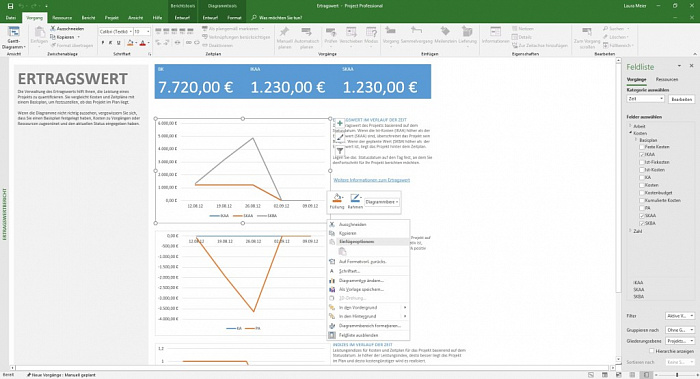This screenshot has height=379, width=700.
Task: Switch to the Ressourcen tab in Feldliste
Action: coord(667,79)
